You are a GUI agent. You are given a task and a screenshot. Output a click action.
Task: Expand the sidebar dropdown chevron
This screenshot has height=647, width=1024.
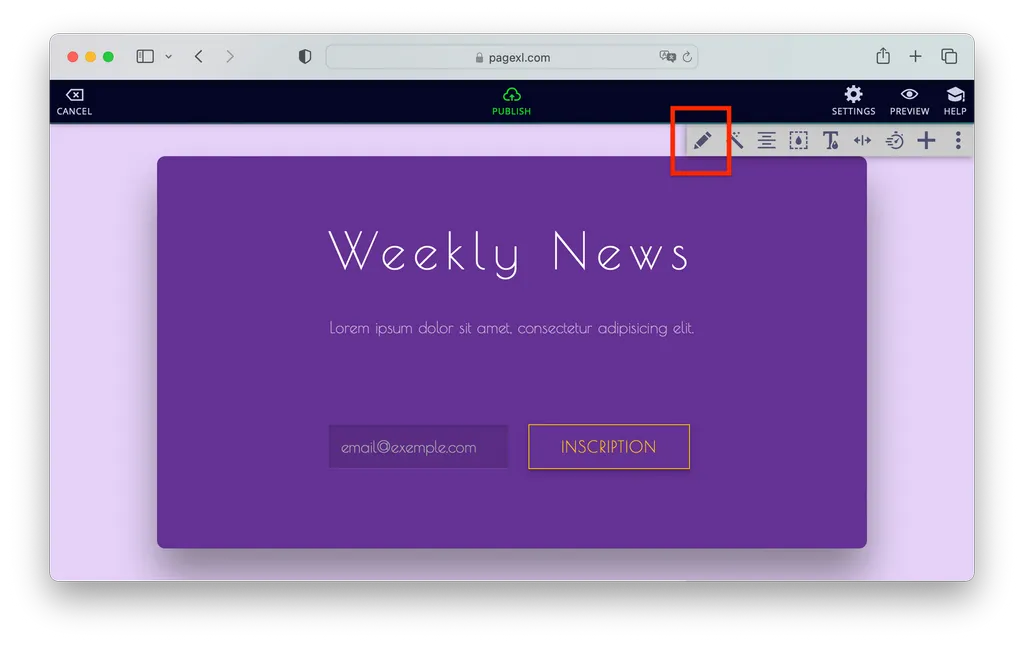point(168,57)
